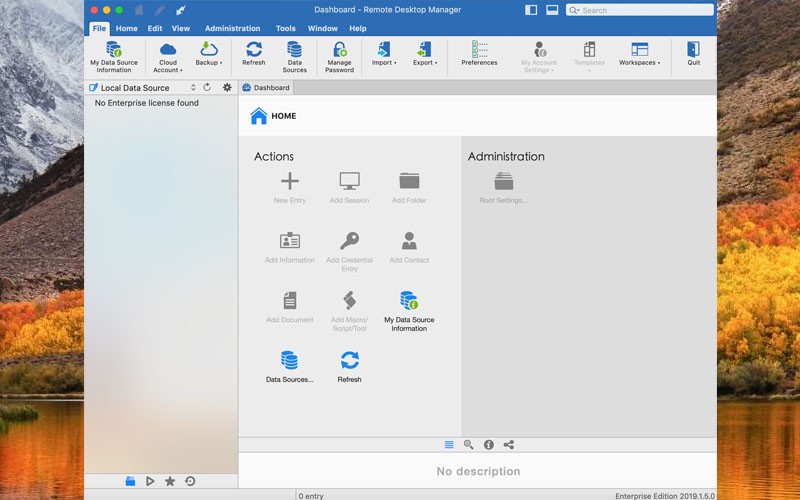The width and height of the screenshot is (800, 500).
Task: Expand the Import dropdown
Action: click(384, 54)
